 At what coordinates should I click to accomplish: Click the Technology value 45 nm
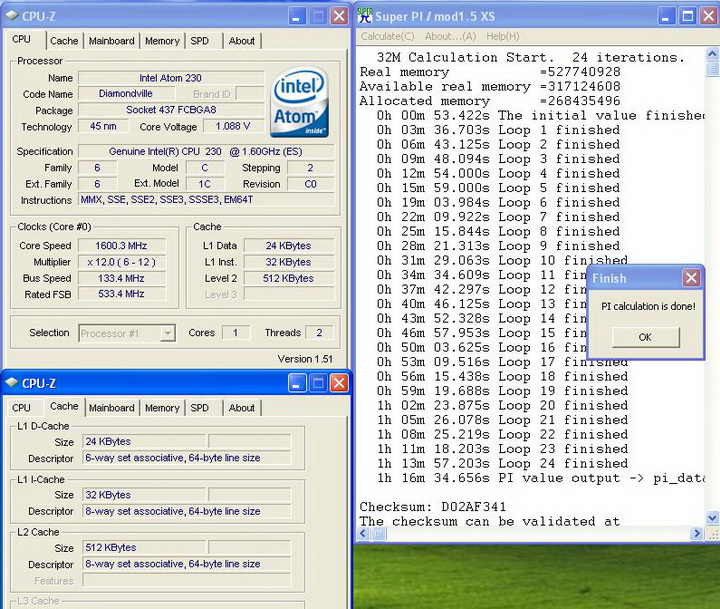click(103, 126)
